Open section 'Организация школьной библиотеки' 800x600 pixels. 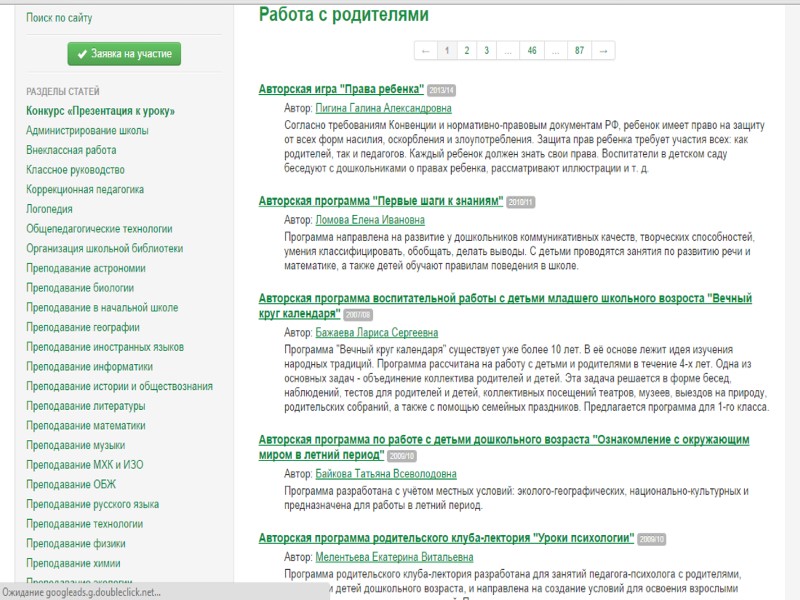pos(104,248)
